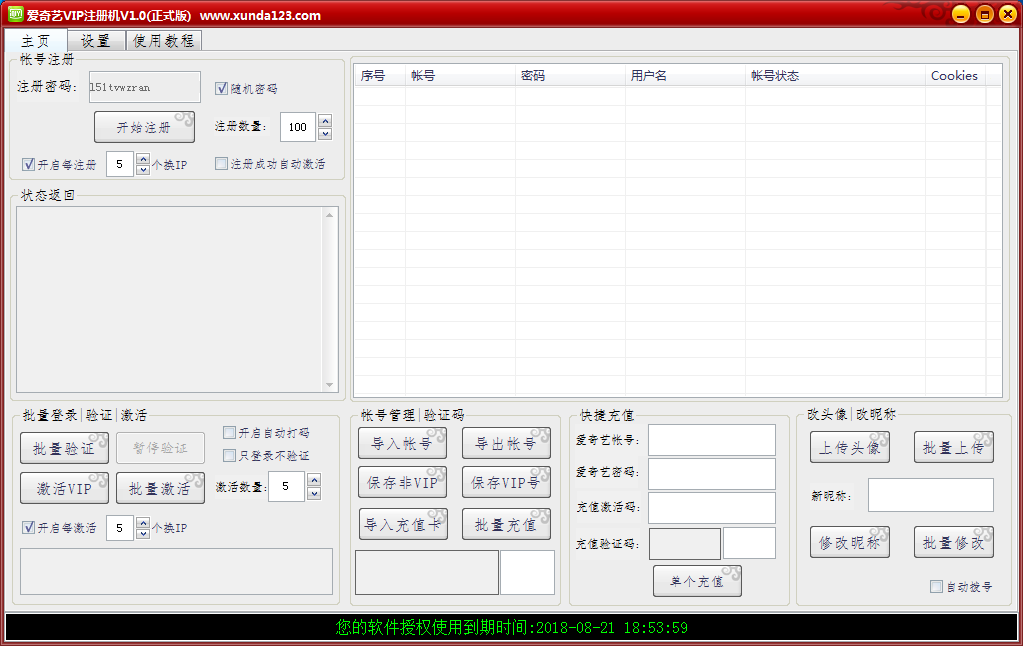This screenshot has width=1023, height=646.
Task: Click inside the 新昵称 nickname input field
Action: (929, 494)
